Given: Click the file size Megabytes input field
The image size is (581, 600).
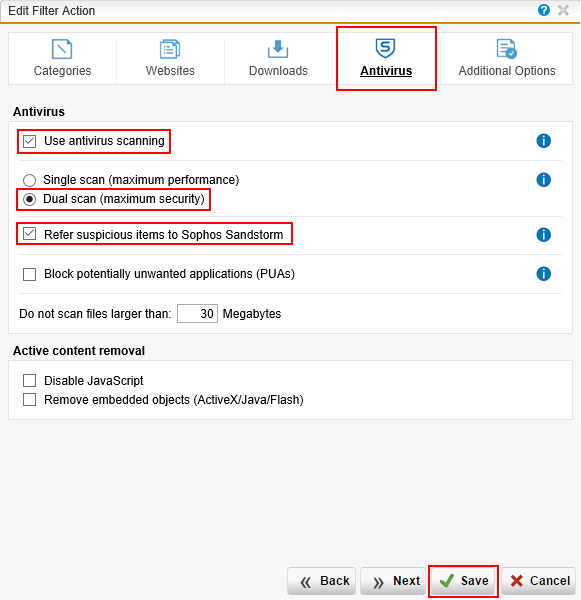Looking at the screenshot, I should click(x=197, y=314).
